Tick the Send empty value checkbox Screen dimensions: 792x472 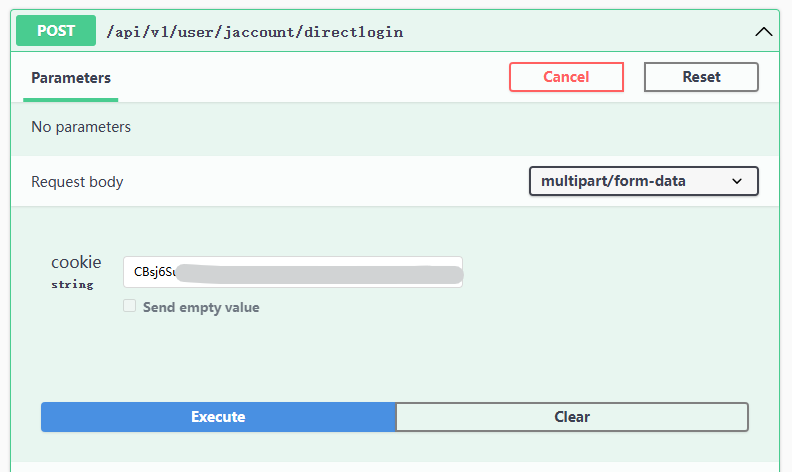click(x=129, y=307)
